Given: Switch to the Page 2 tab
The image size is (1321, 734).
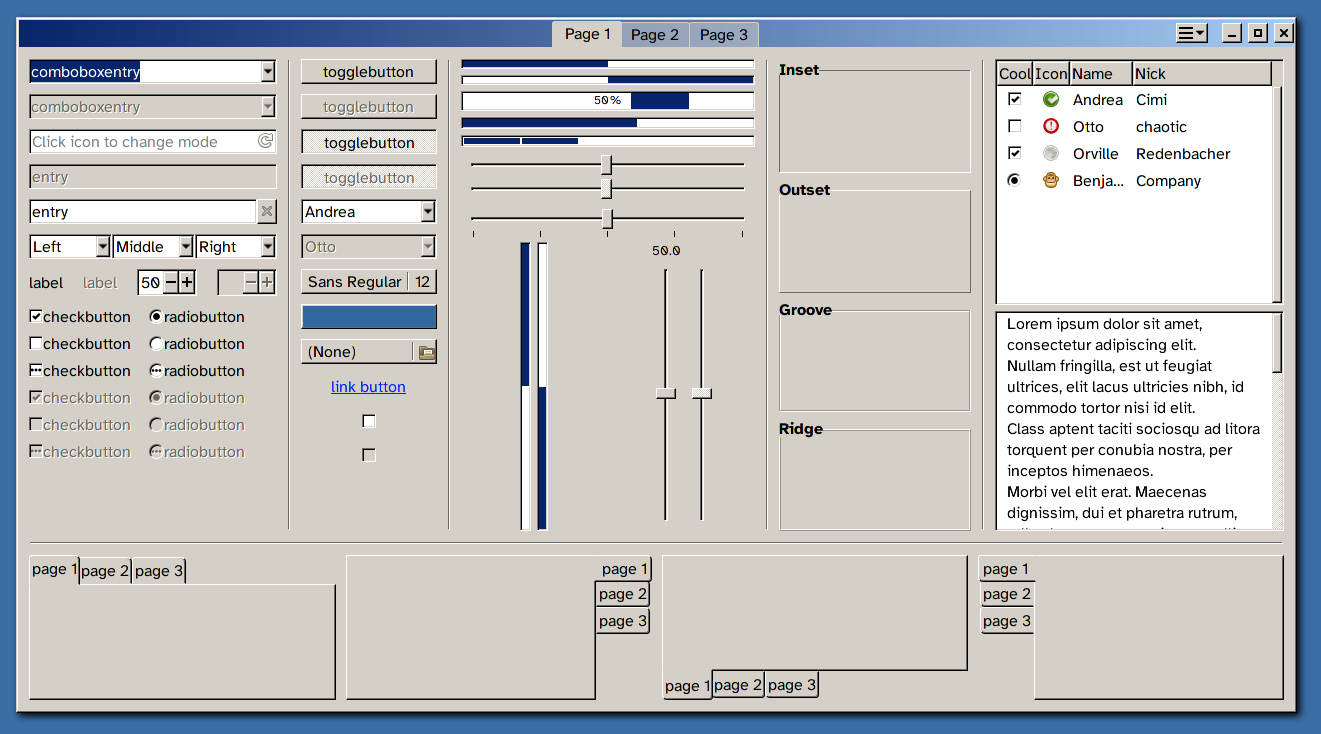Looking at the screenshot, I should point(655,34).
